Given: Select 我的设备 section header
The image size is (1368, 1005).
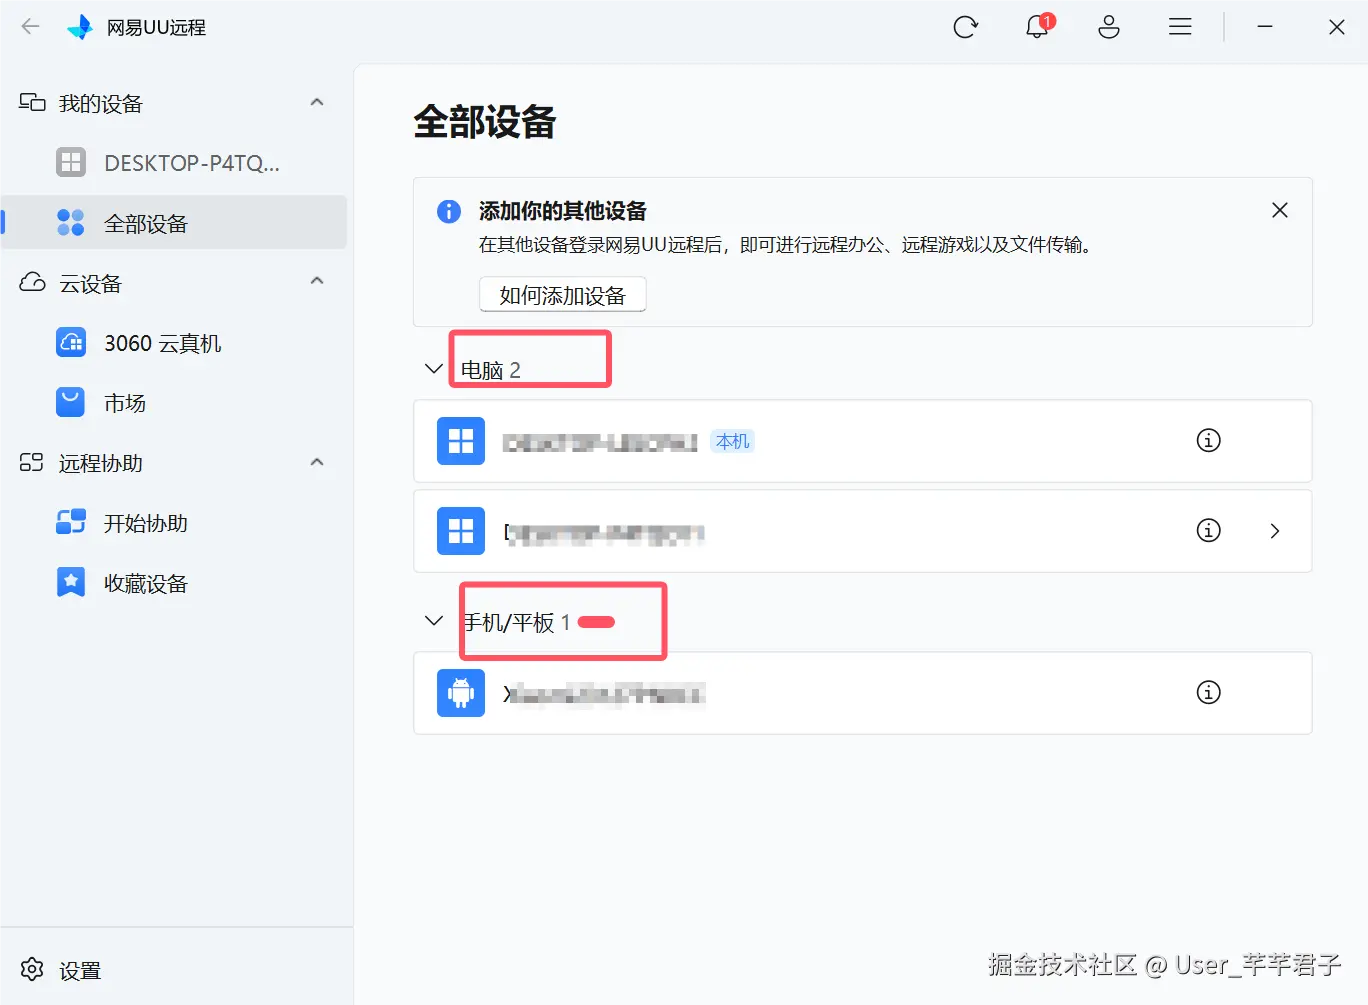Looking at the screenshot, I should (100, 103).
